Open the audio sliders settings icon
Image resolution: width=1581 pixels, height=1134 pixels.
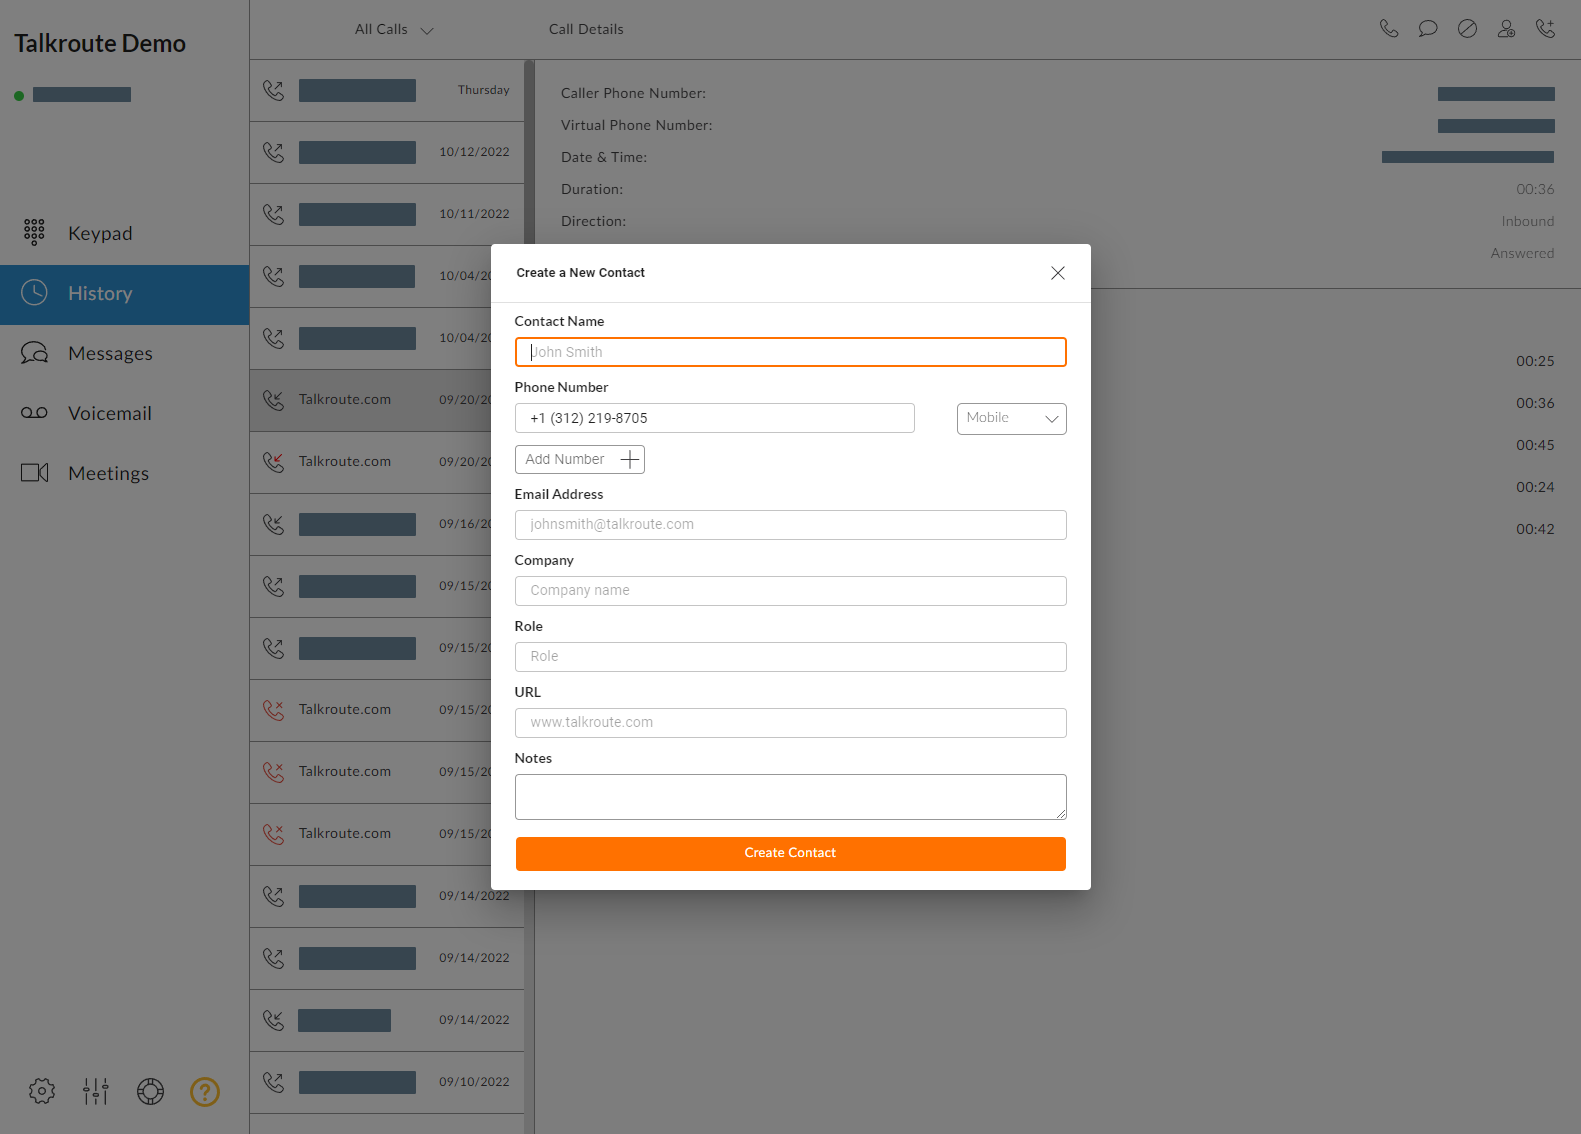(x=96, y=1091)
